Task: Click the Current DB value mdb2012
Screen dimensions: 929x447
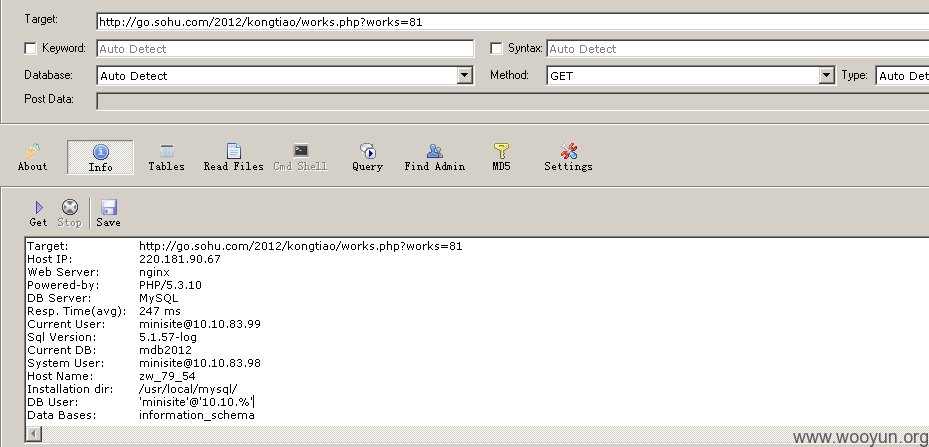Action: coord(165,350)
